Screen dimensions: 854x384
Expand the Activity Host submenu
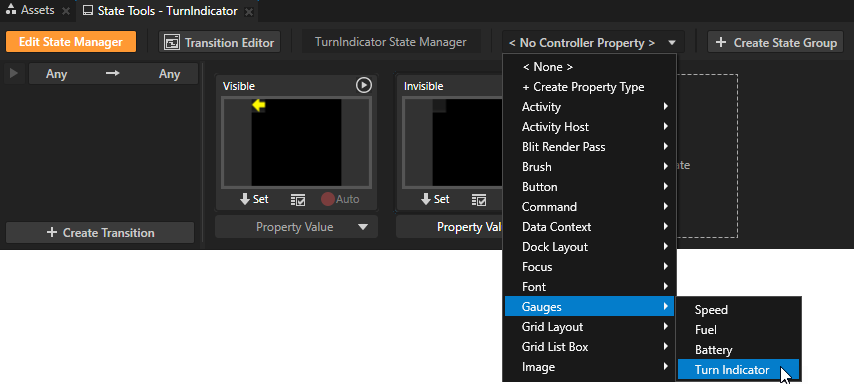(x=589, y=127)
